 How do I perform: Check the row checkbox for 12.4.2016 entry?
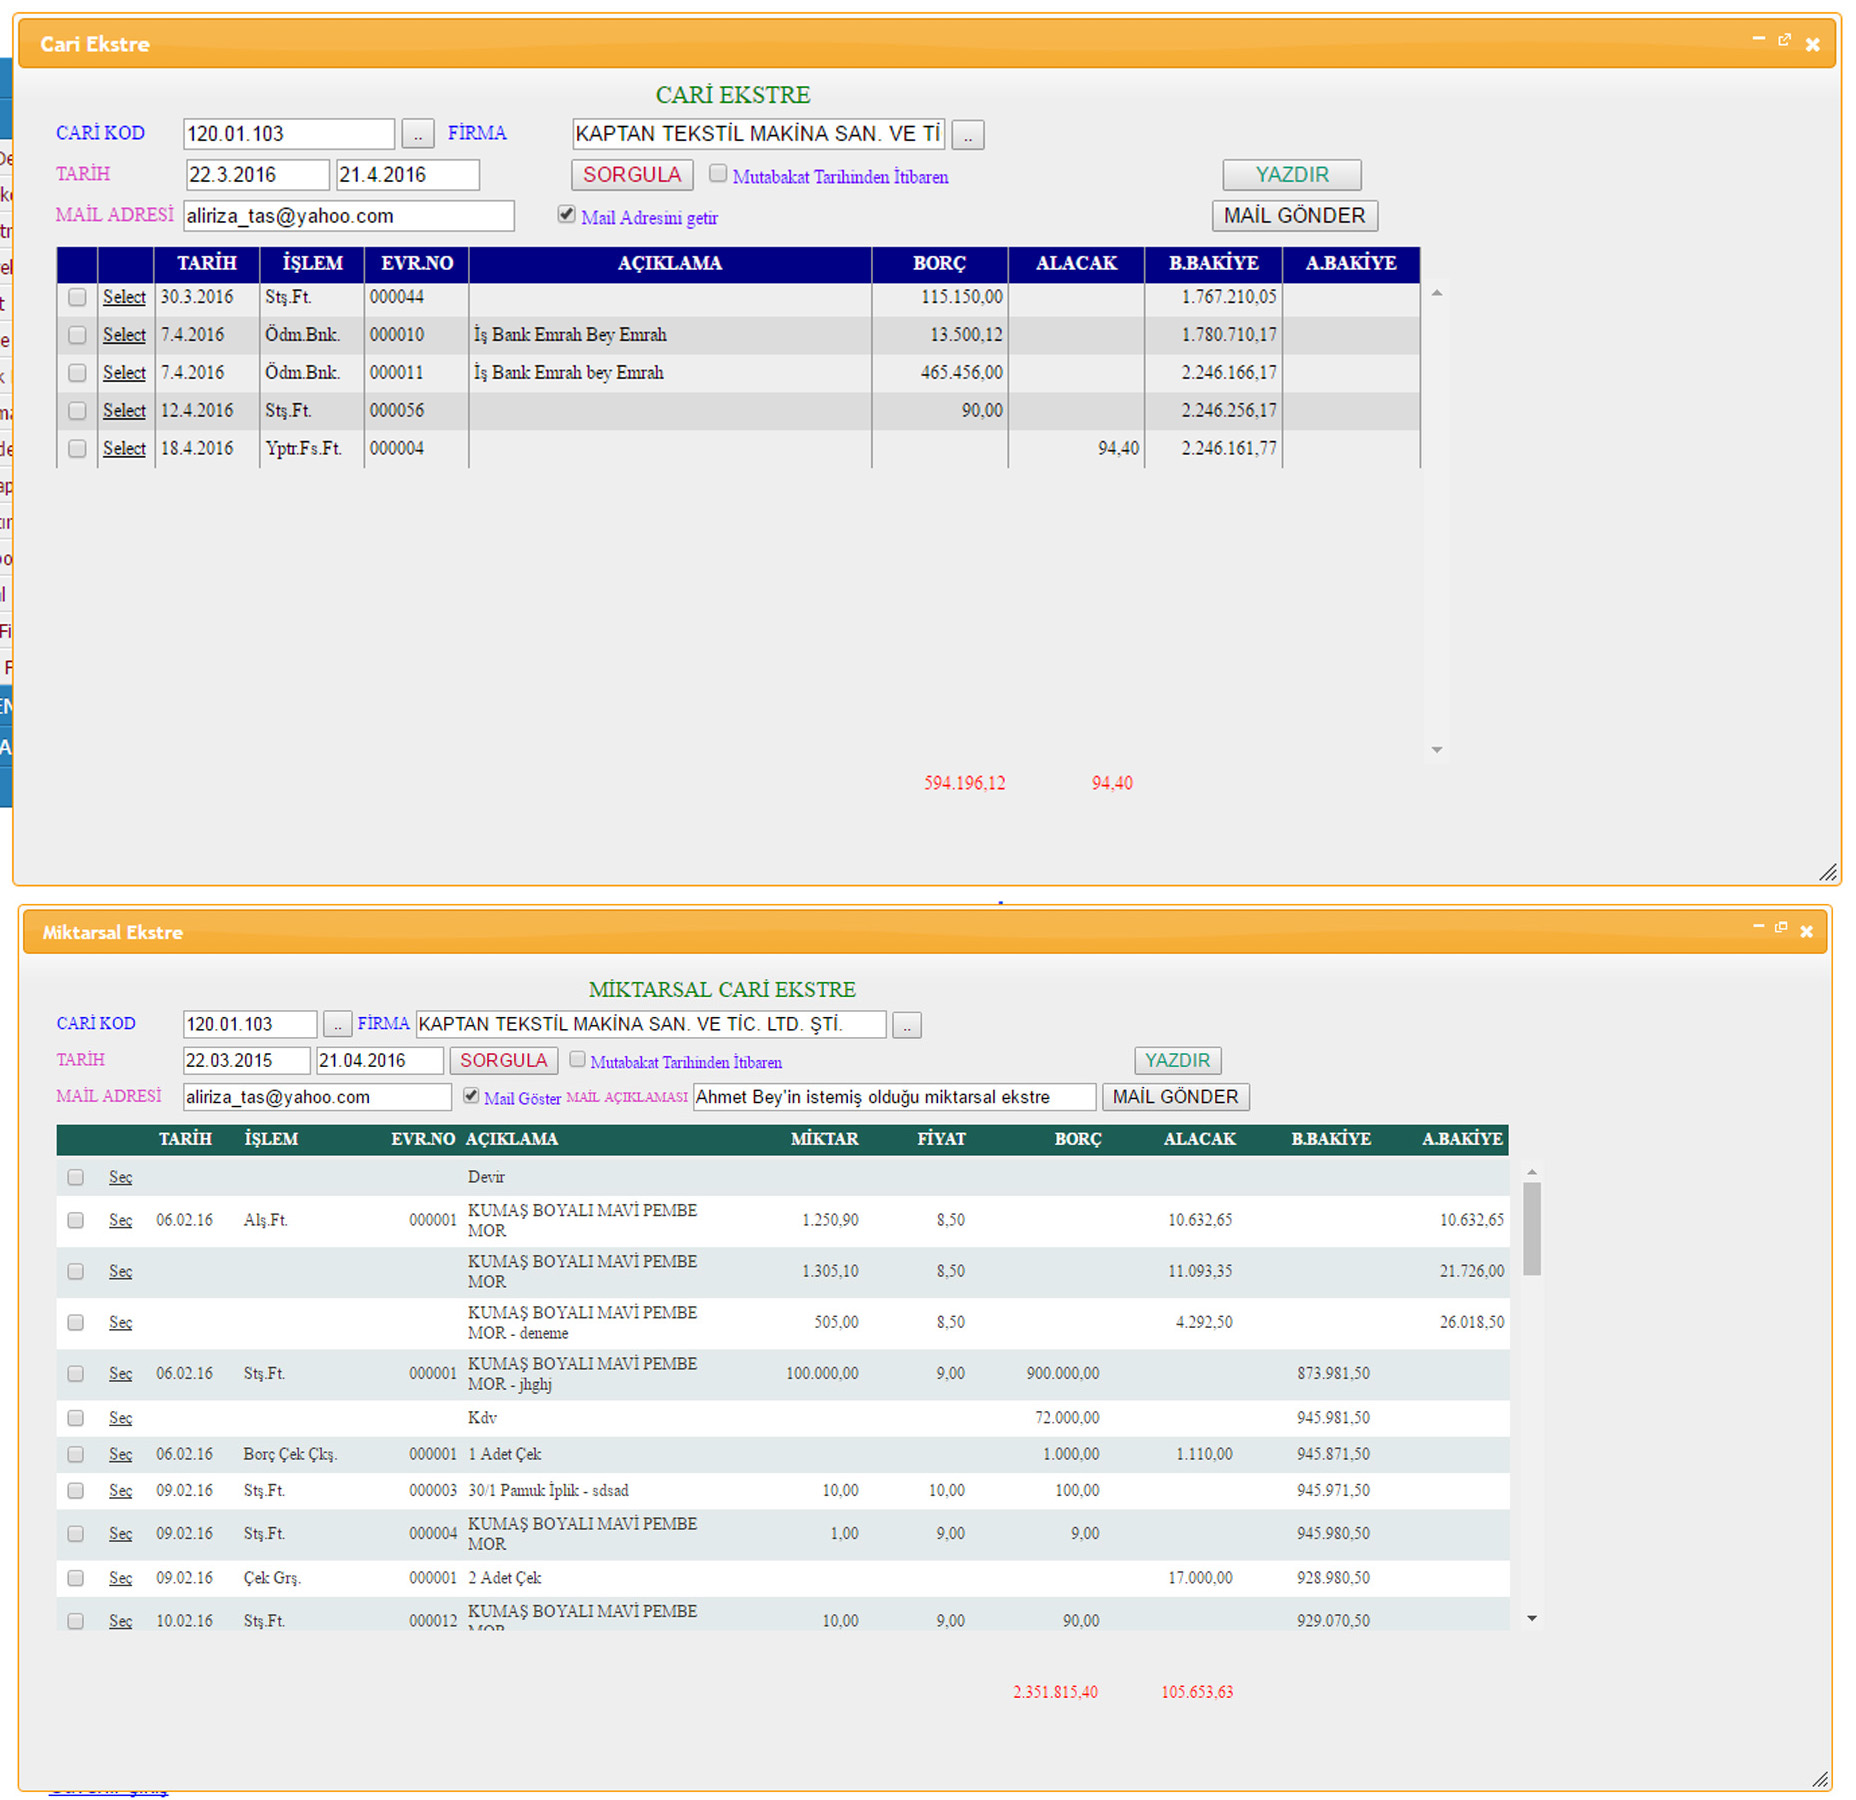pyautogui.click(x=77, y=412)
